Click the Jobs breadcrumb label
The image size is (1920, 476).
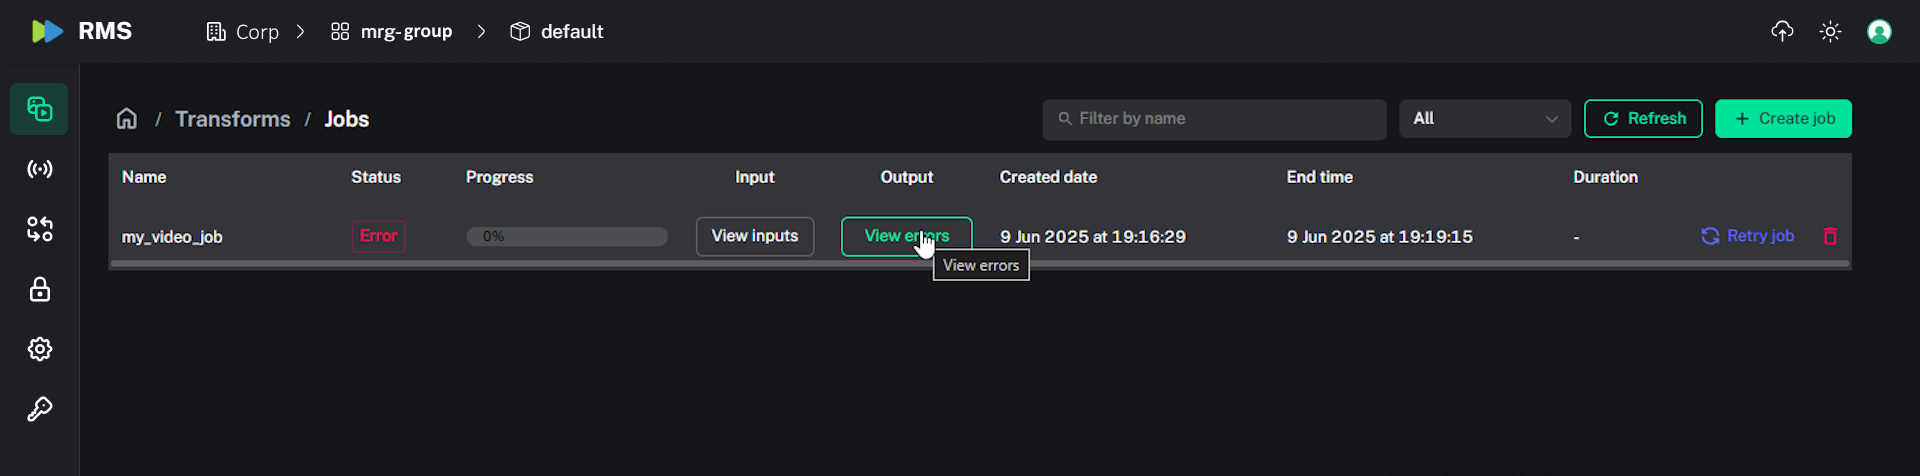[347, 119]
